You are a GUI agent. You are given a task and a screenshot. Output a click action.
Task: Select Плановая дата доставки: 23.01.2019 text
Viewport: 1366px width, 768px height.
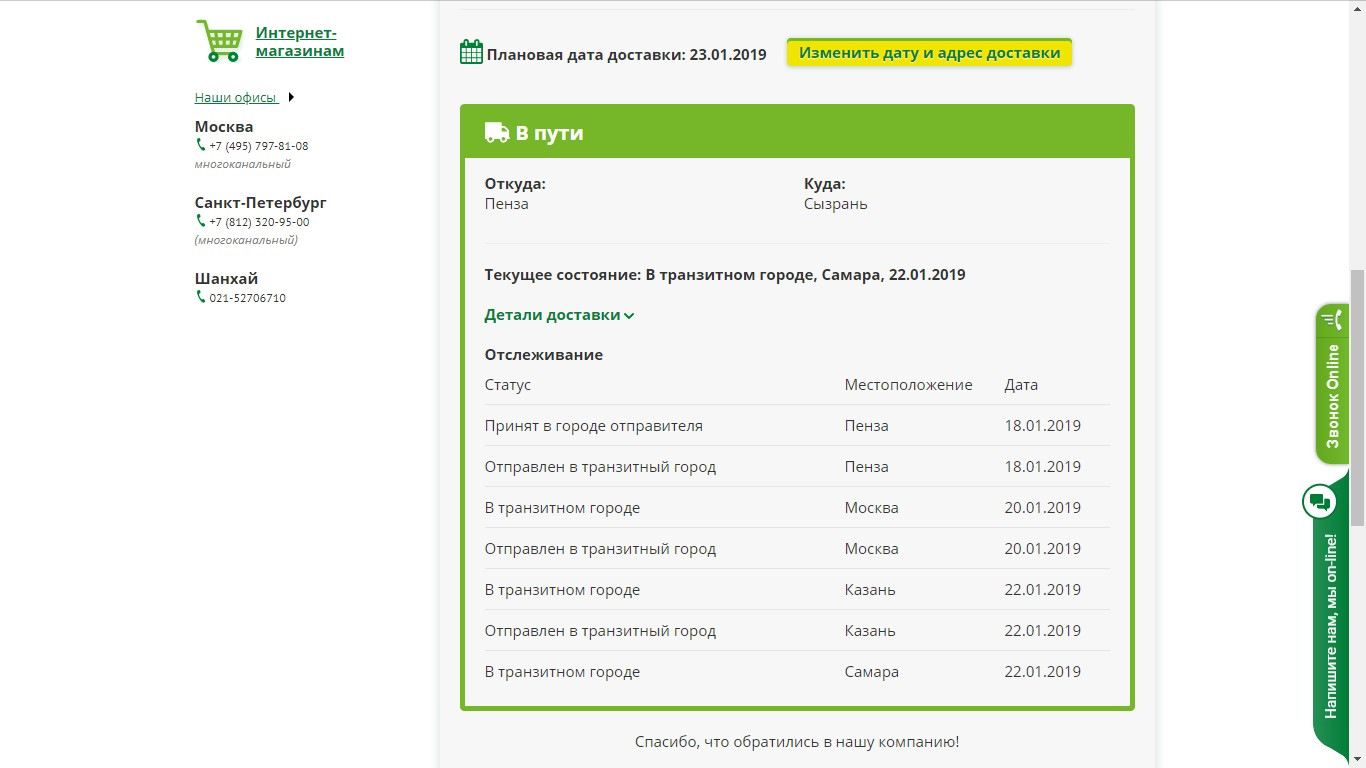pos(627,55)
